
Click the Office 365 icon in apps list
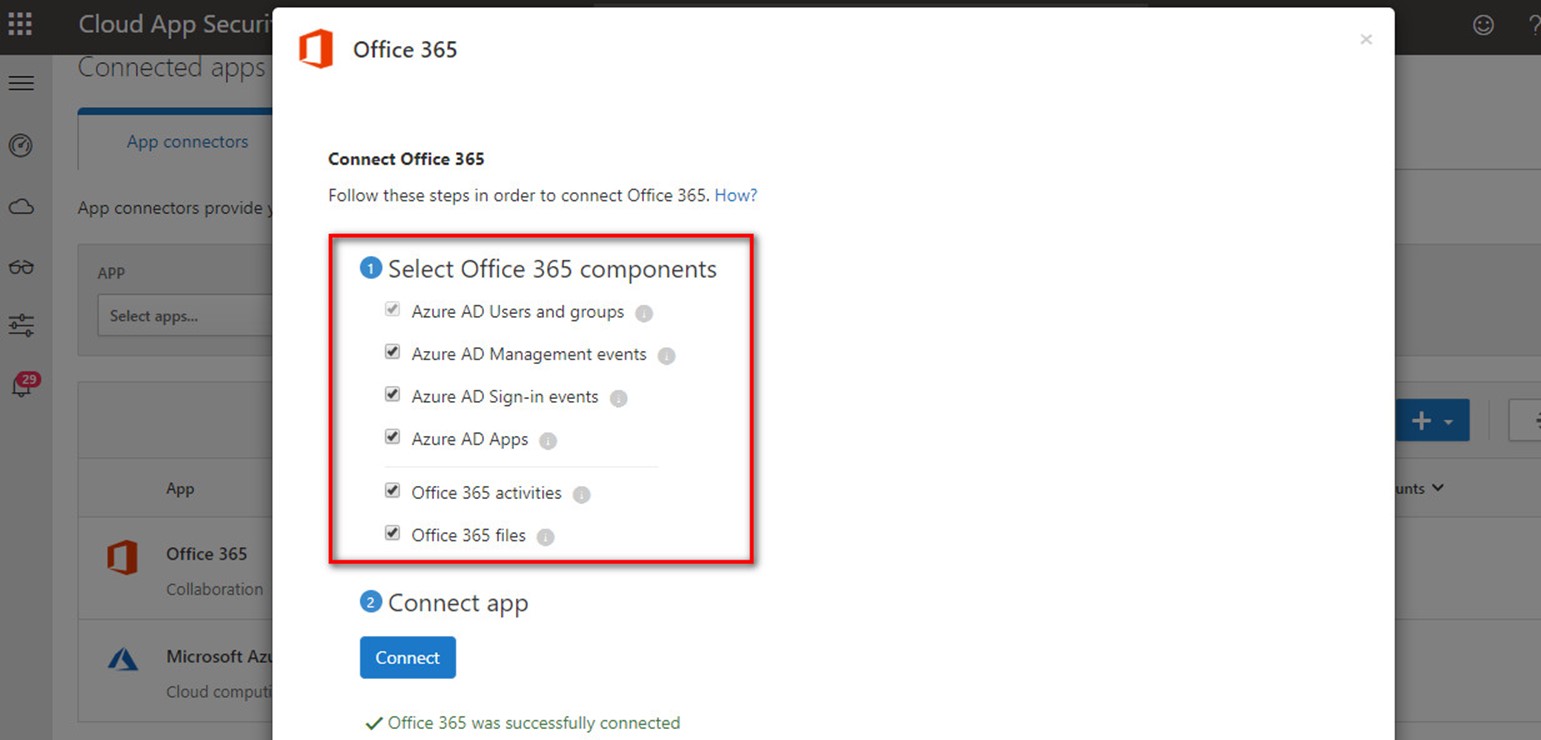(x=122, y=558)
